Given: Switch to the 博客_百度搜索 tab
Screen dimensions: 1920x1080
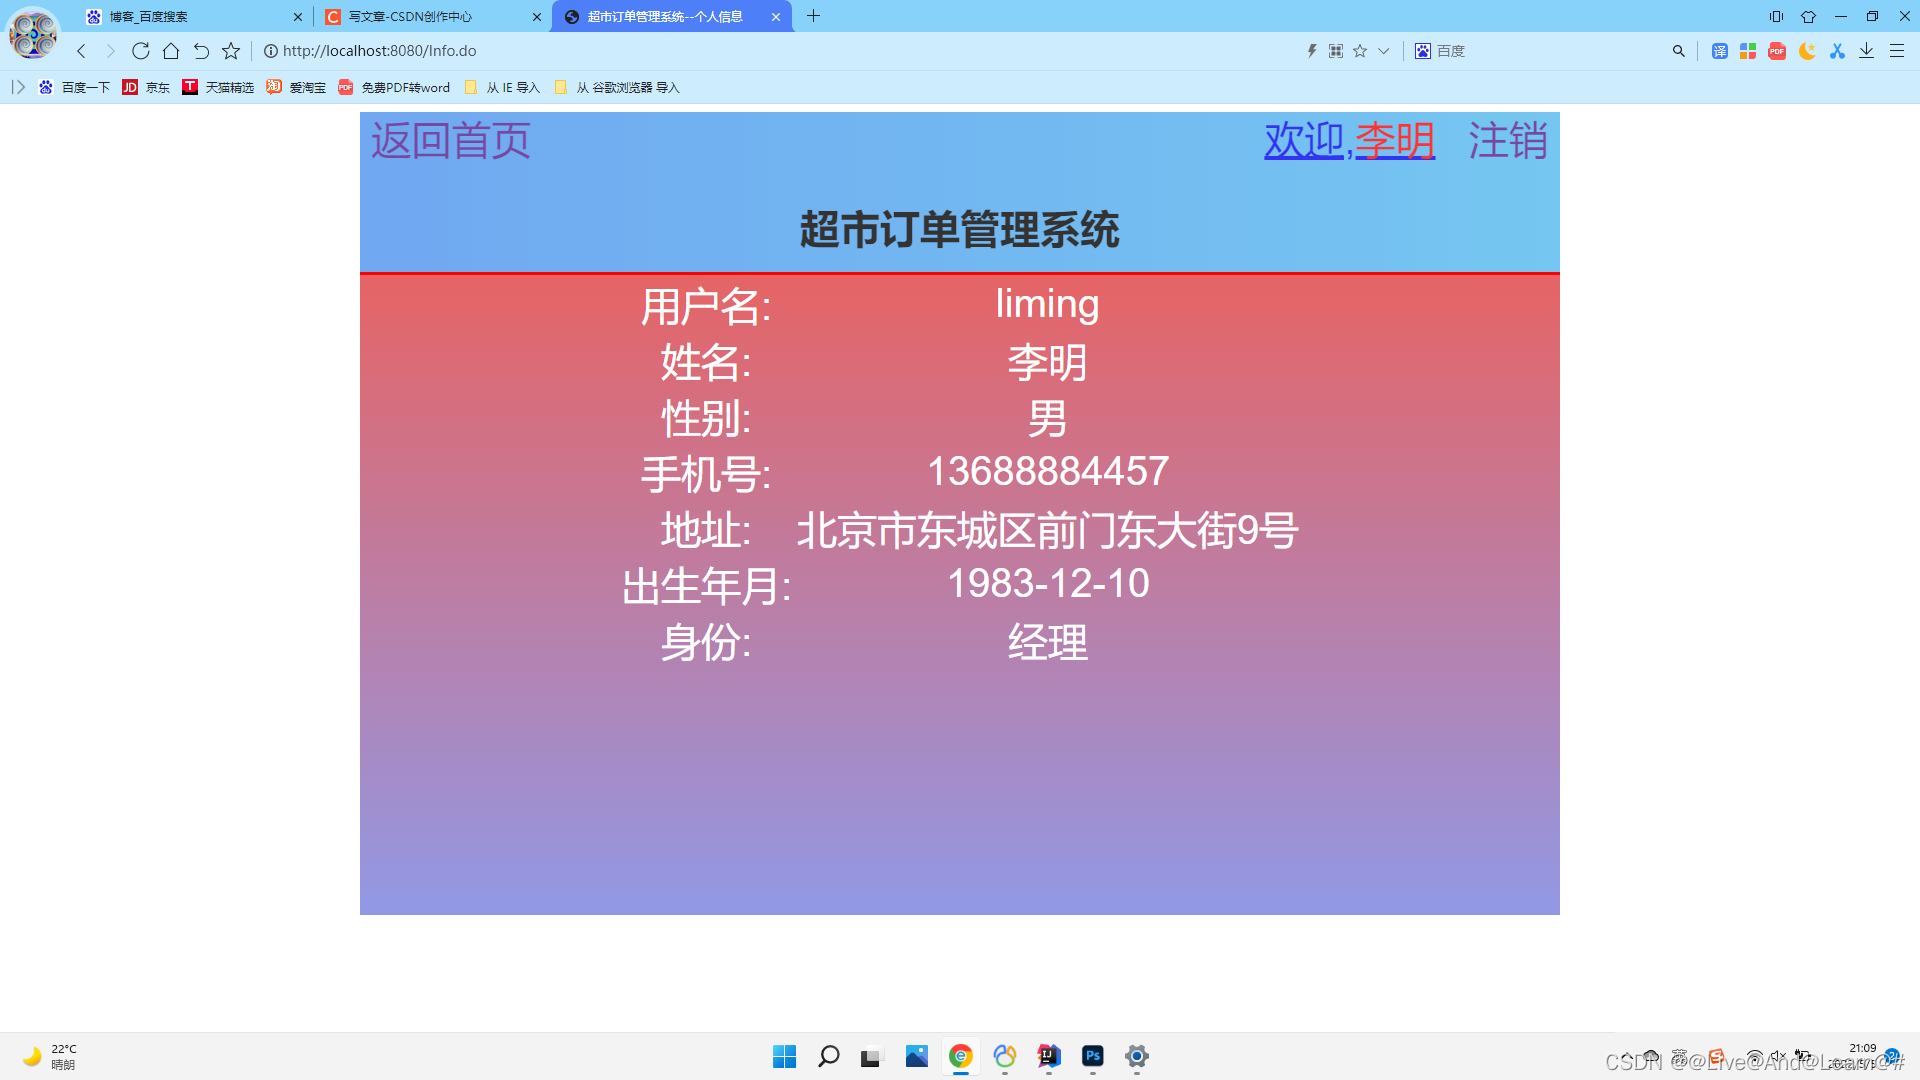Looking at the screenshot, I should tap(149, 17).
